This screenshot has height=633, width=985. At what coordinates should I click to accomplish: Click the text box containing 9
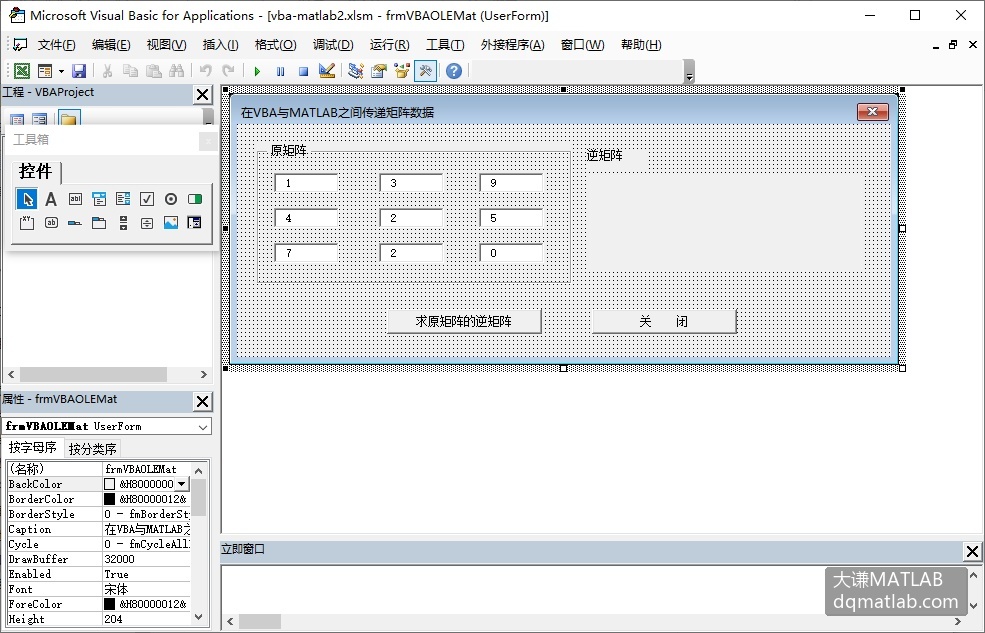point(511,183)
